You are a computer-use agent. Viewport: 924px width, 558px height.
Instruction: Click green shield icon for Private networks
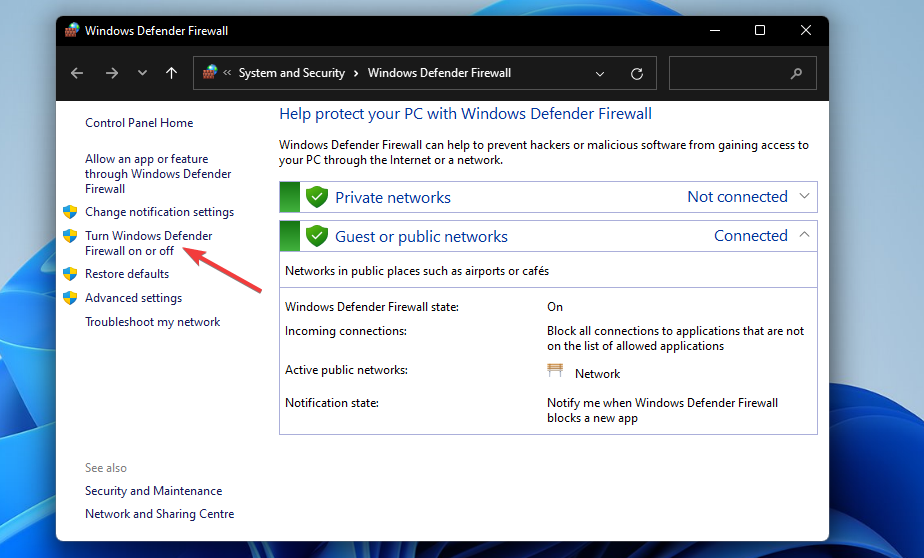point(317,197)
